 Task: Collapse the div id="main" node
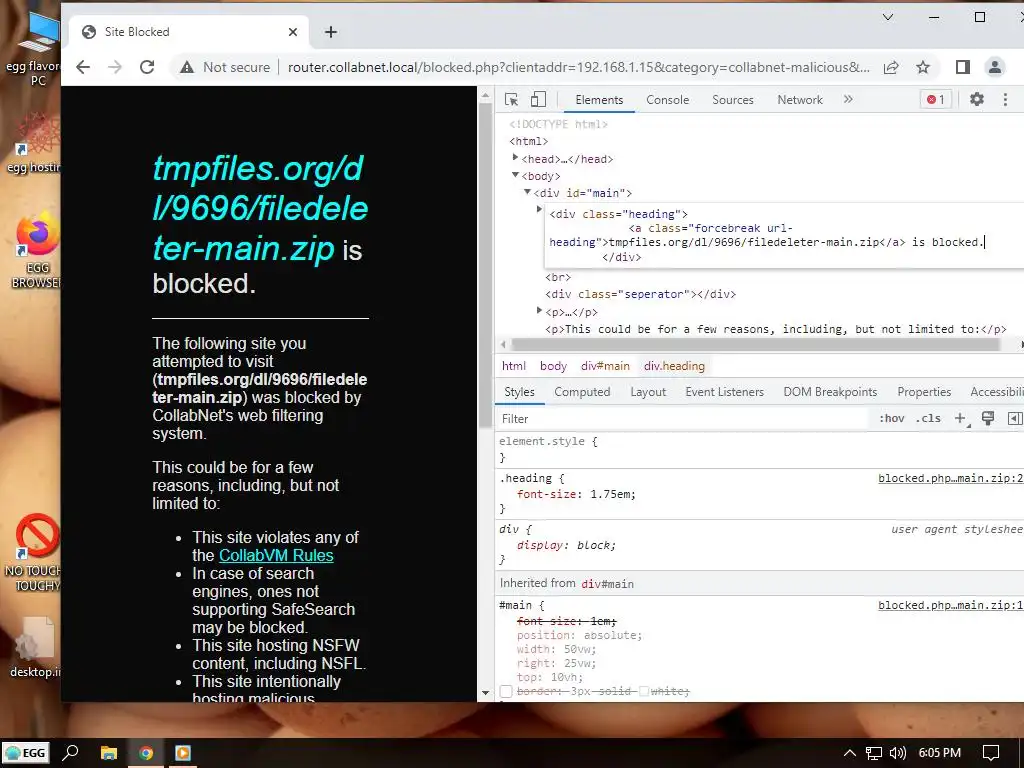[527, 191]
